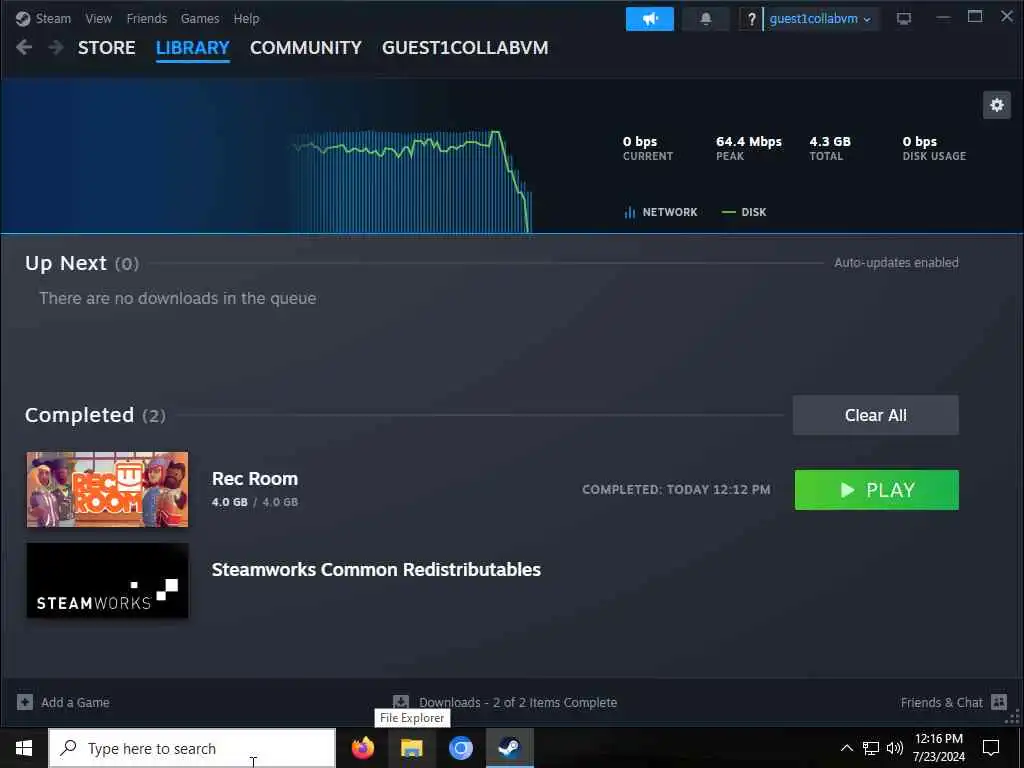Click 'There are no downloads in the queue'
This screenshot has width=1024, height=768.
tap(178, 298)
